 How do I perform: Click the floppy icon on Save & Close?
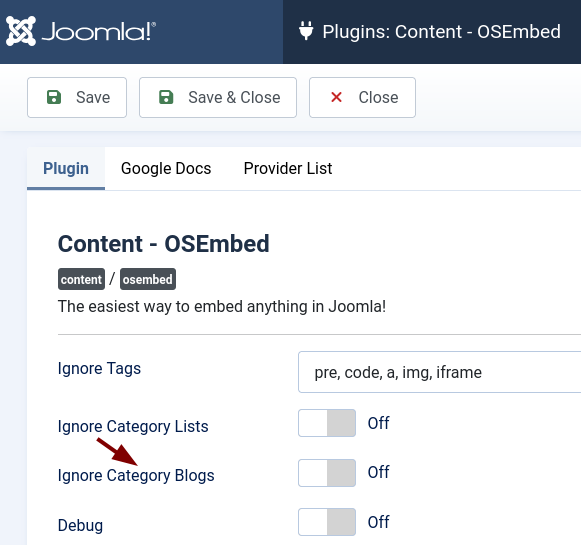pos(166,97)
